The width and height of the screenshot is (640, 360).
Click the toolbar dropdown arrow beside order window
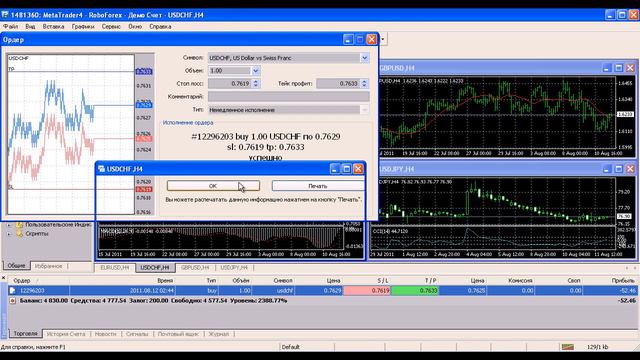382,40
